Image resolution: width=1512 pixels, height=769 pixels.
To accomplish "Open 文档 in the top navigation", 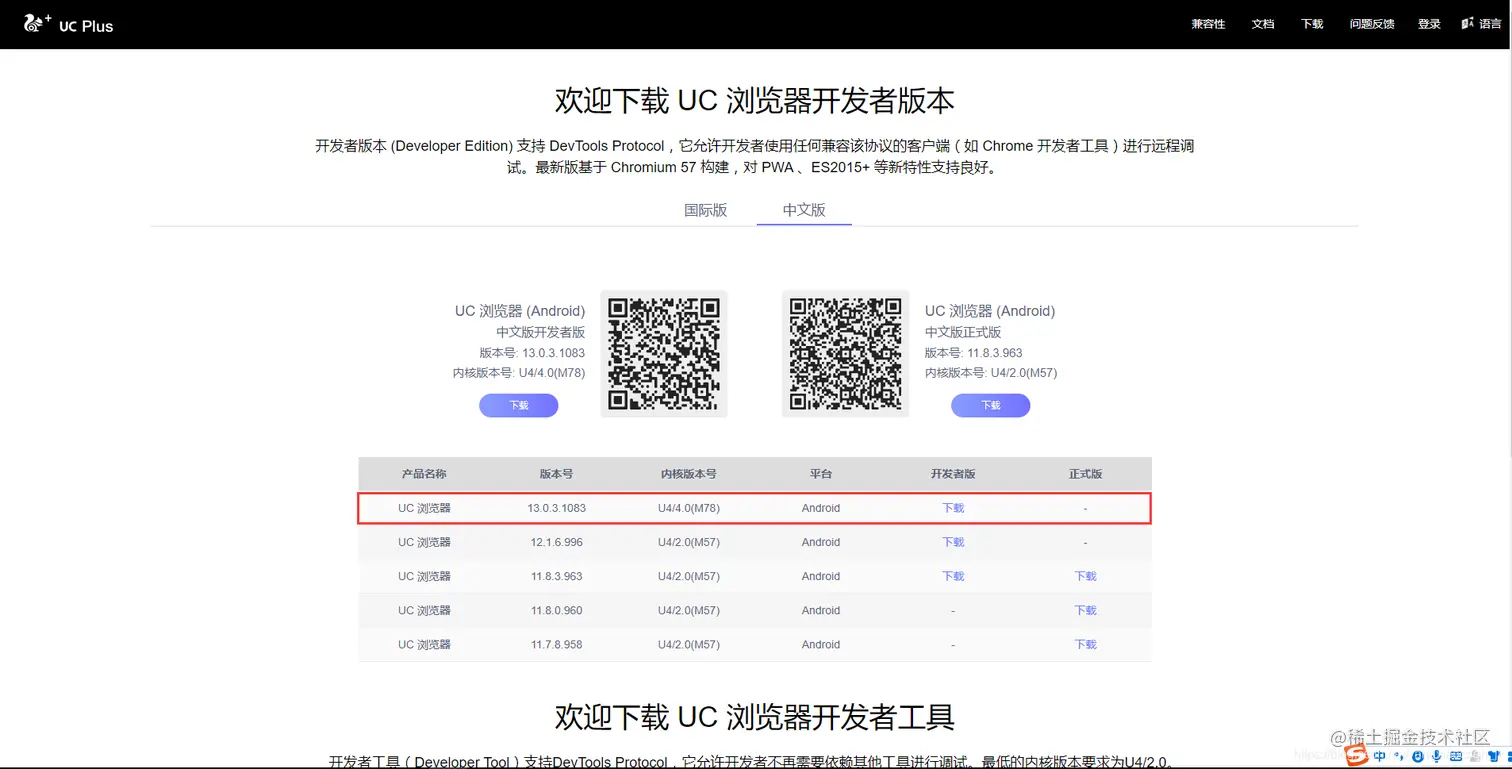I will (x=1262, y=24).
